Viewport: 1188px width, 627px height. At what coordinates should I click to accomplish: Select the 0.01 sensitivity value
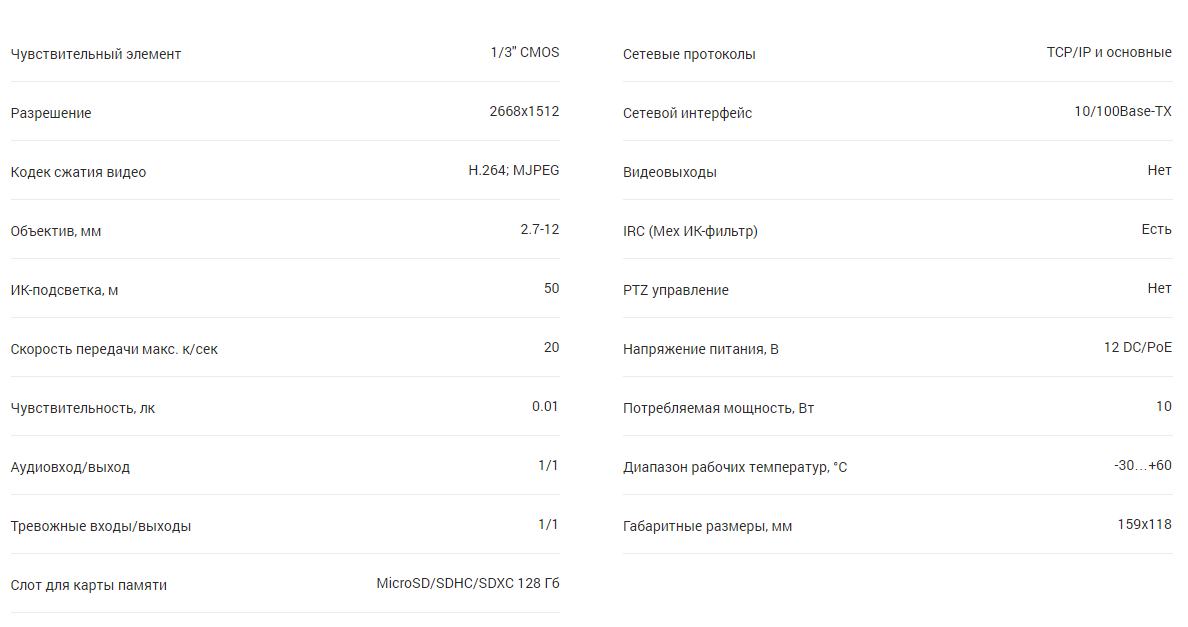click(x=545, y=407)
